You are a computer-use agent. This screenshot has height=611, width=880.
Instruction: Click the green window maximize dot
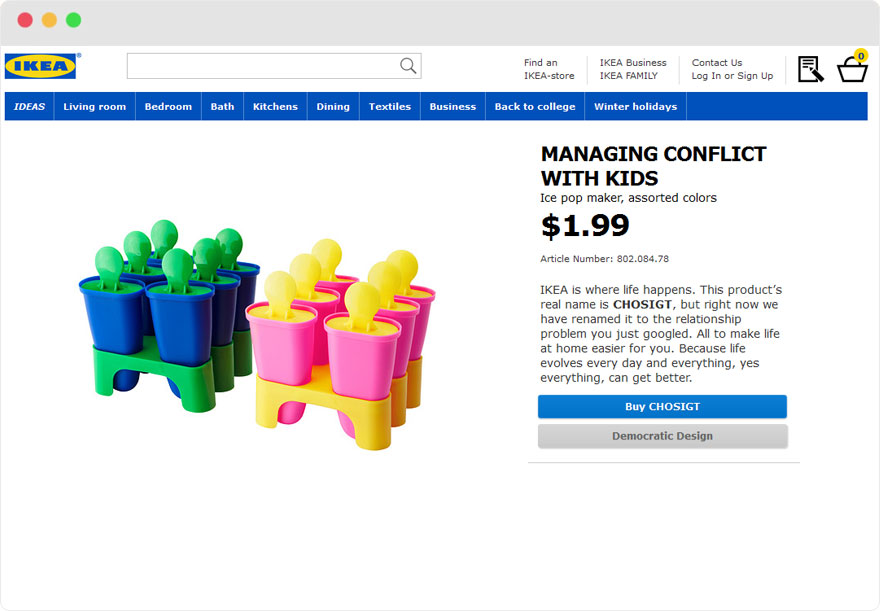74,20
